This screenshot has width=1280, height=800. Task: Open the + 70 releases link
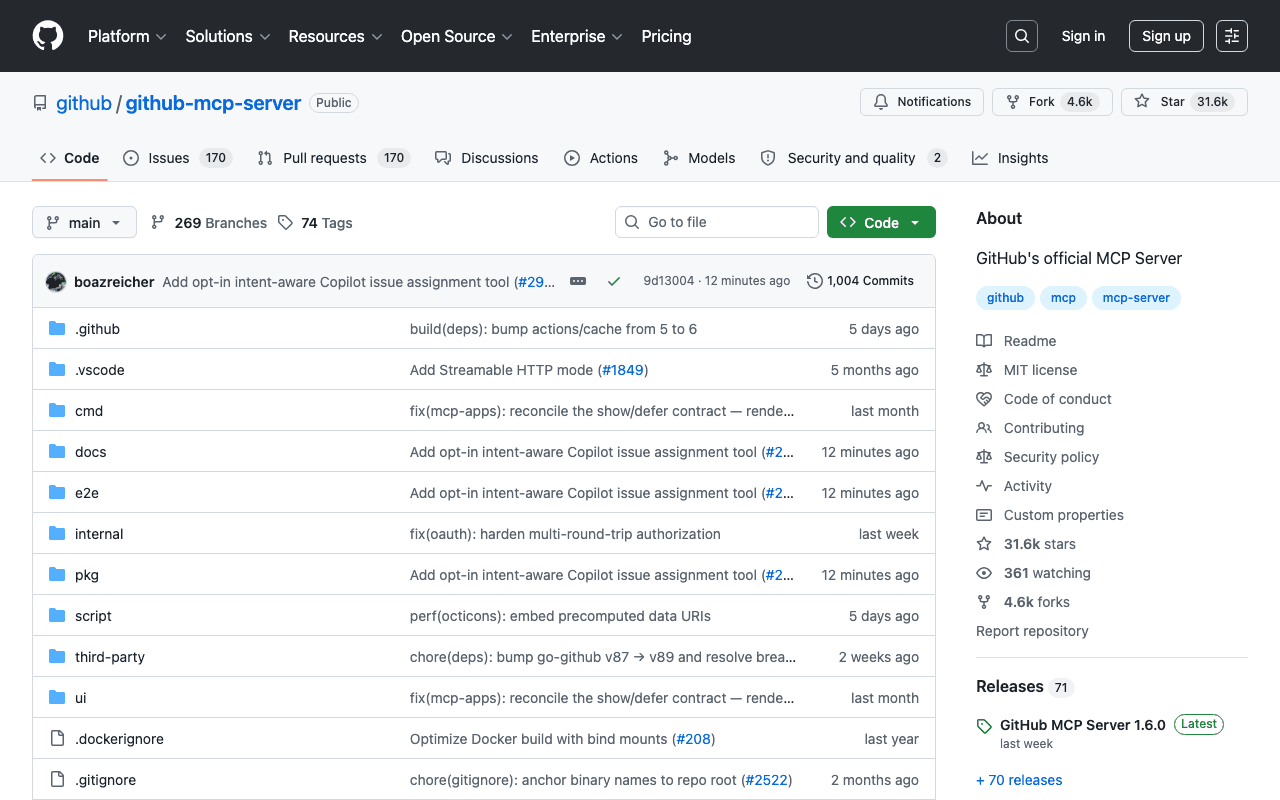(x=1019, y=780)
